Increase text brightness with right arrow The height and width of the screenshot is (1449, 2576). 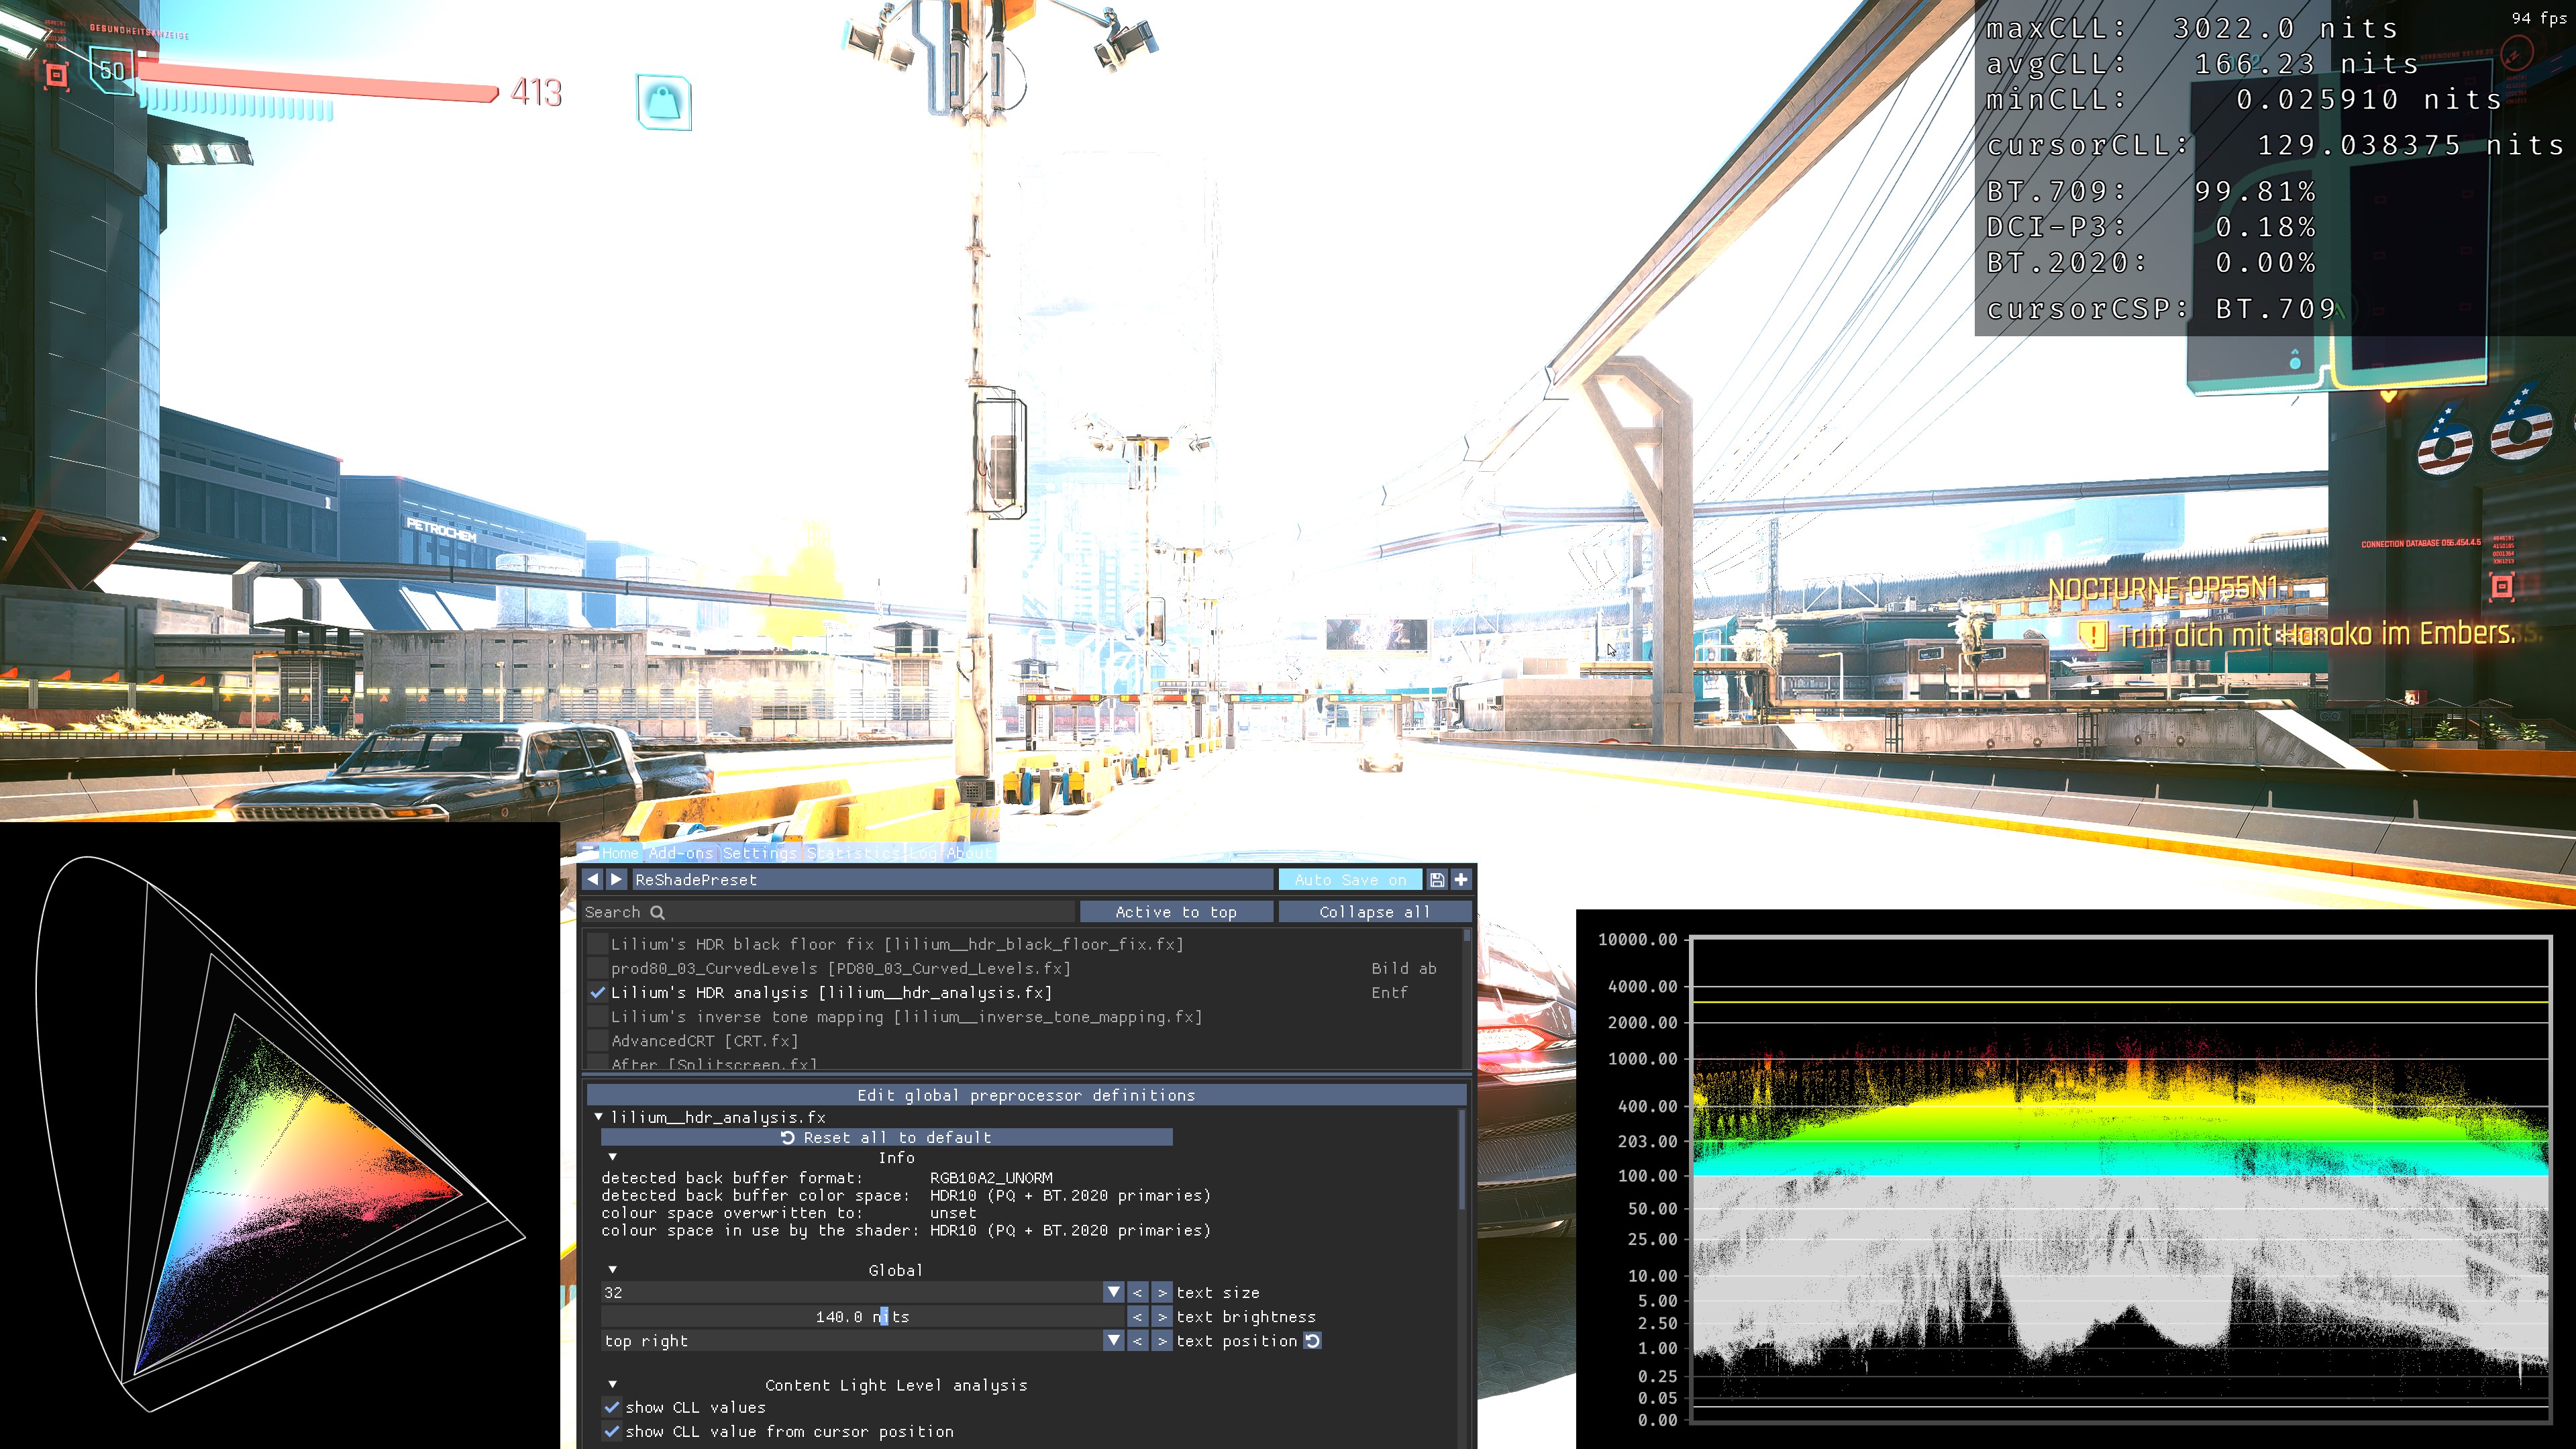(1161, 1317)
